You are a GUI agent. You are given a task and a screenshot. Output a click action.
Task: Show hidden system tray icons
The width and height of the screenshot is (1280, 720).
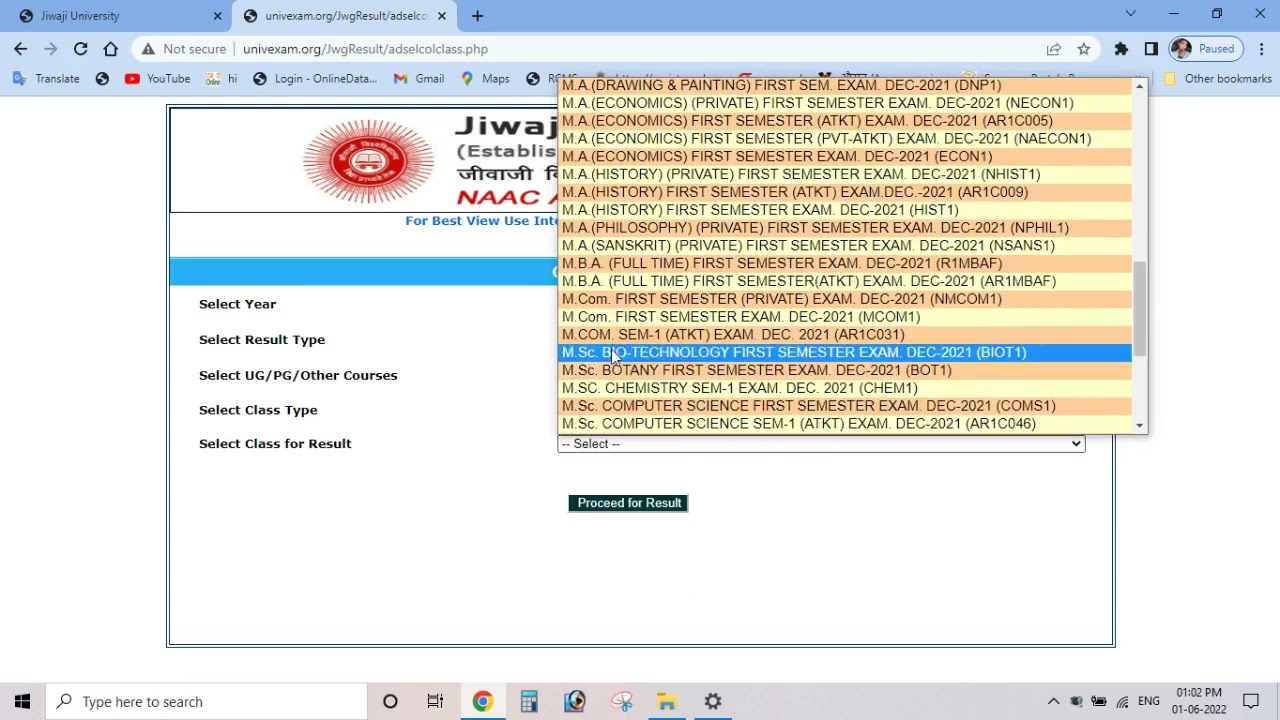[x=1053, y=701]
